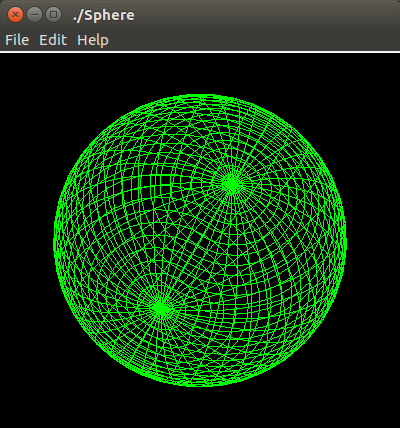Click the ./Sphere title text
The width and height of the screenshot is (400, 428).
click(104, 16)
